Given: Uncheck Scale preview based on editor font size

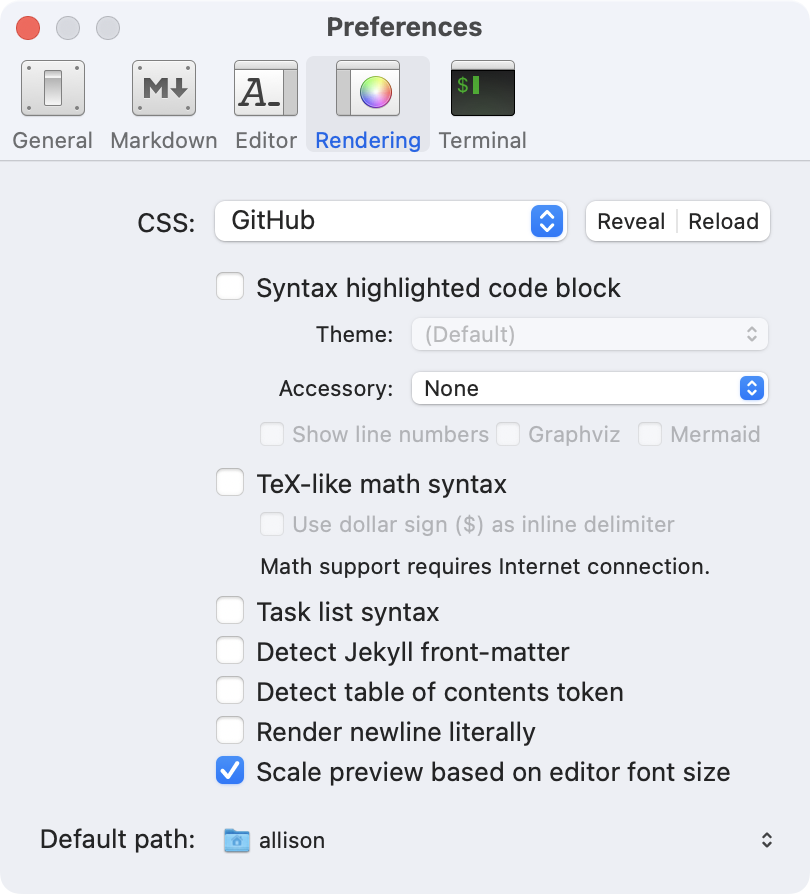Looking at the screenshot, I should point(231,772).
